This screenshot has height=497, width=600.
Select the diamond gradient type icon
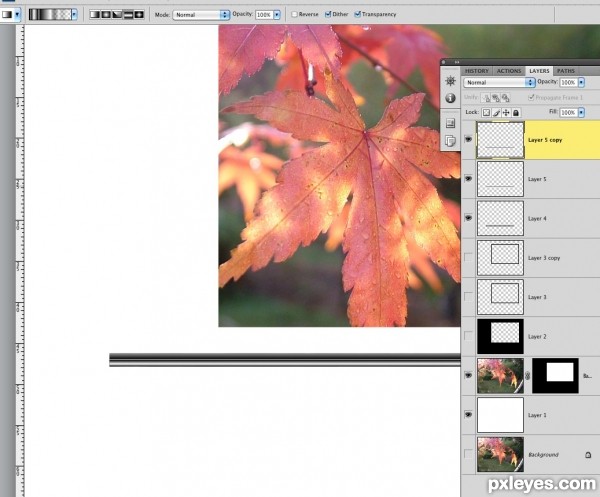pos(139,15)
